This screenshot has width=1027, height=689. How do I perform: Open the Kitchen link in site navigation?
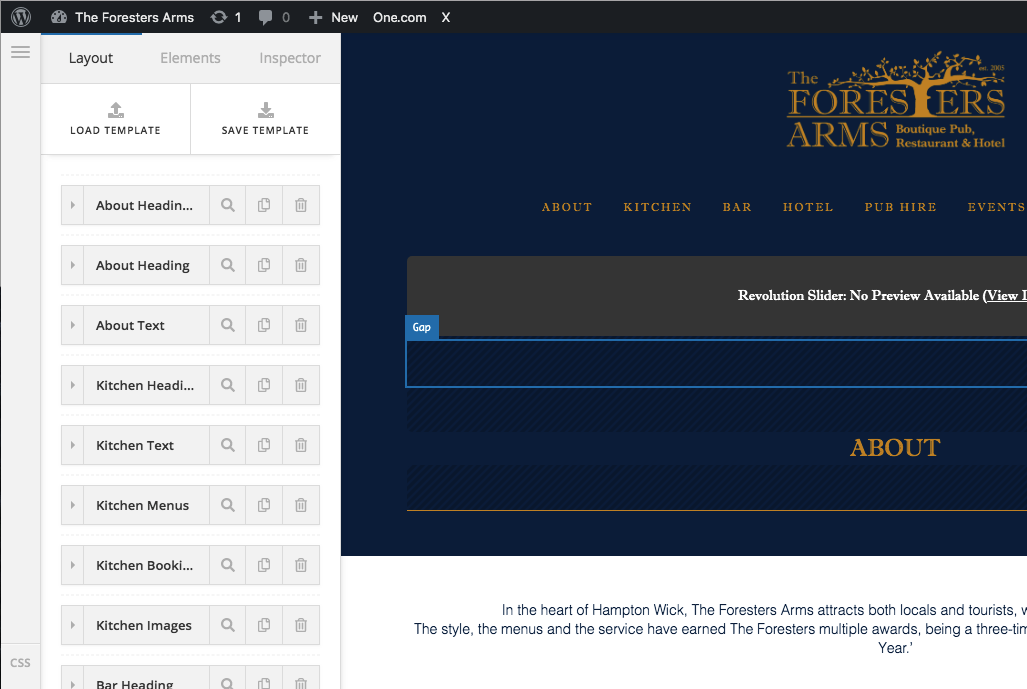point(657,207)
